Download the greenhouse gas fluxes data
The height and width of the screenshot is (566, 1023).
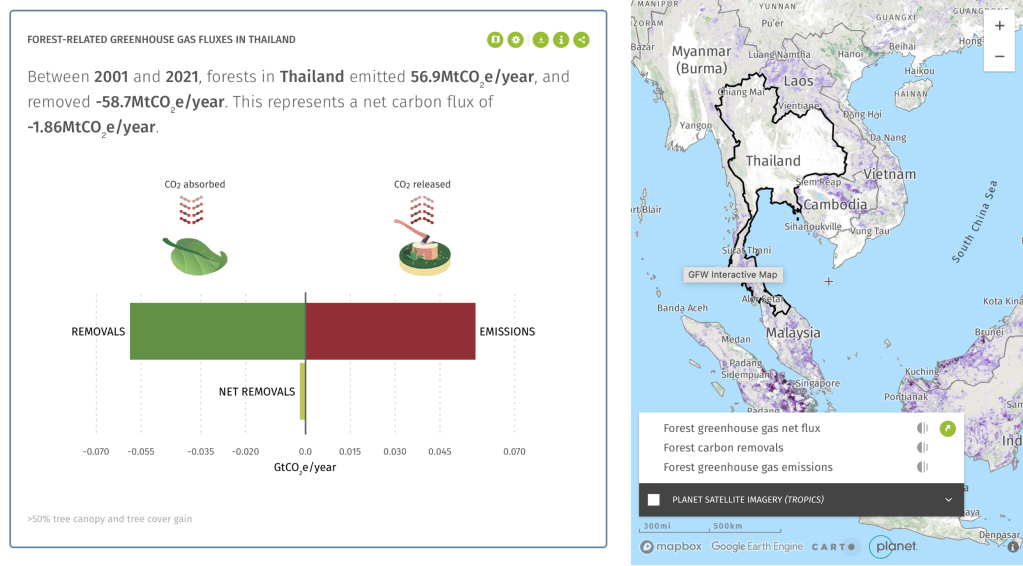(x=540, y=40)
